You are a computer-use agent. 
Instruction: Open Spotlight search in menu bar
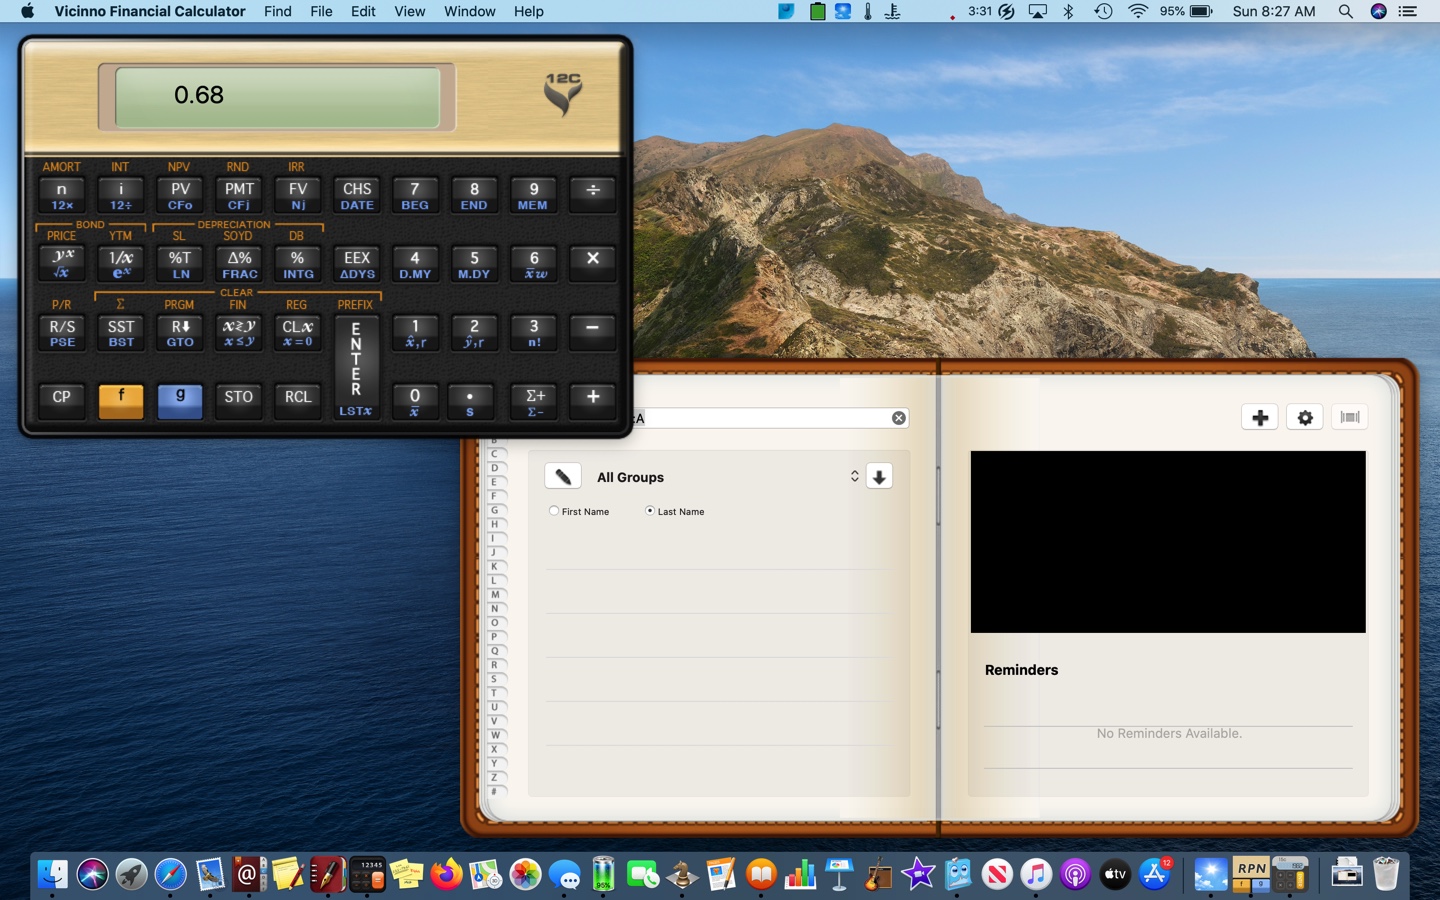pos(1346,11)
